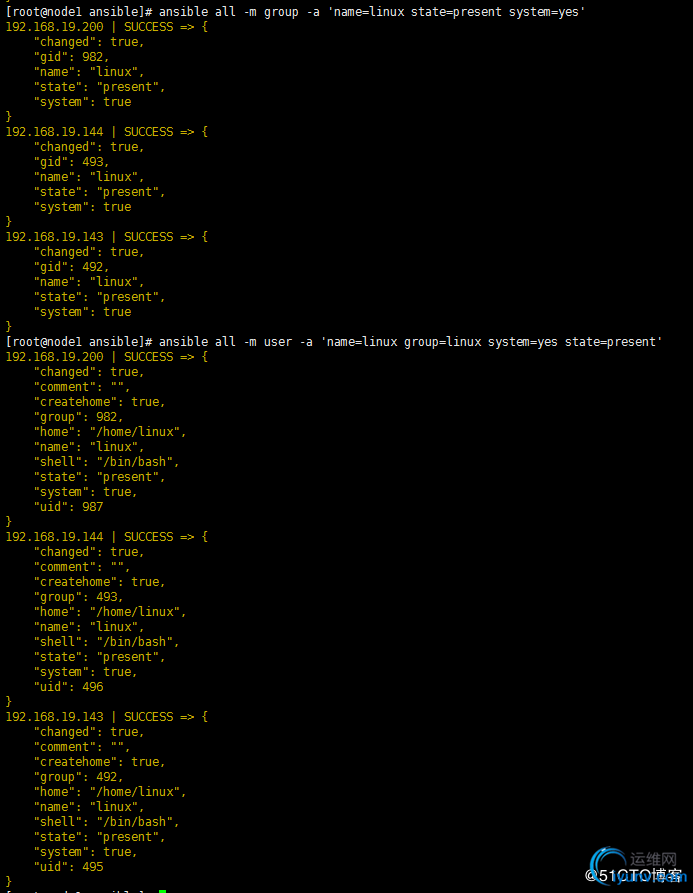
Task: Click the "uid": 495 output line
Action: click(68, 867)
